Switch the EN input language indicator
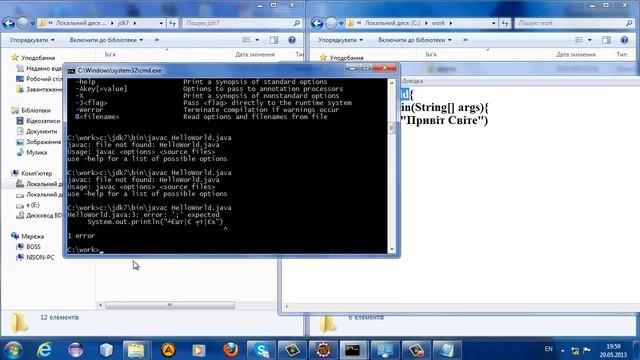Screen dimensions: 640x360 [x=549, y=349]
